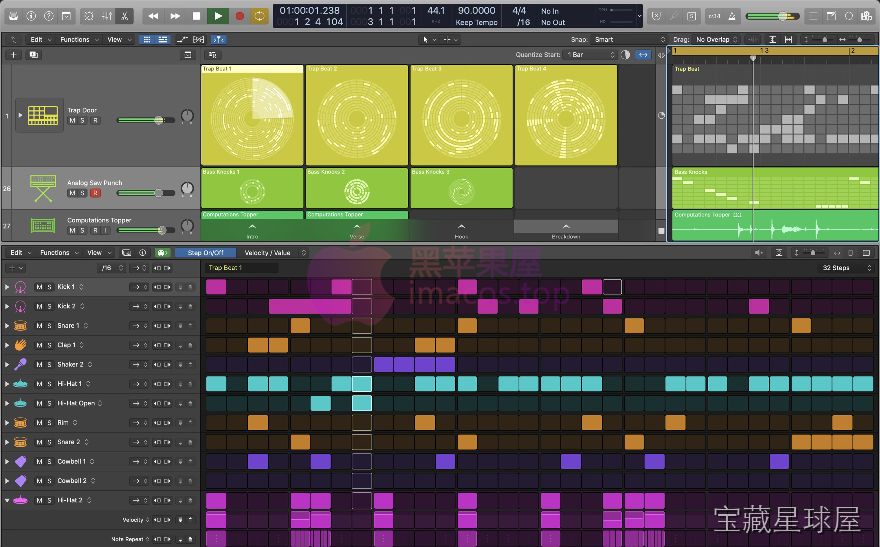
Task: Toggle the yellow Cycle button
Action: (x=259, y=16)
